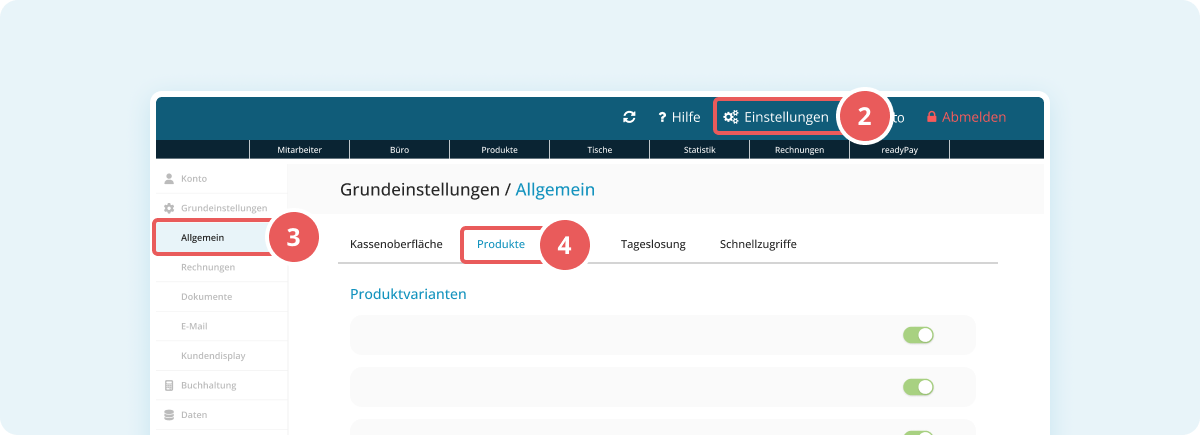Open the Statistik menu

[699, 149]
